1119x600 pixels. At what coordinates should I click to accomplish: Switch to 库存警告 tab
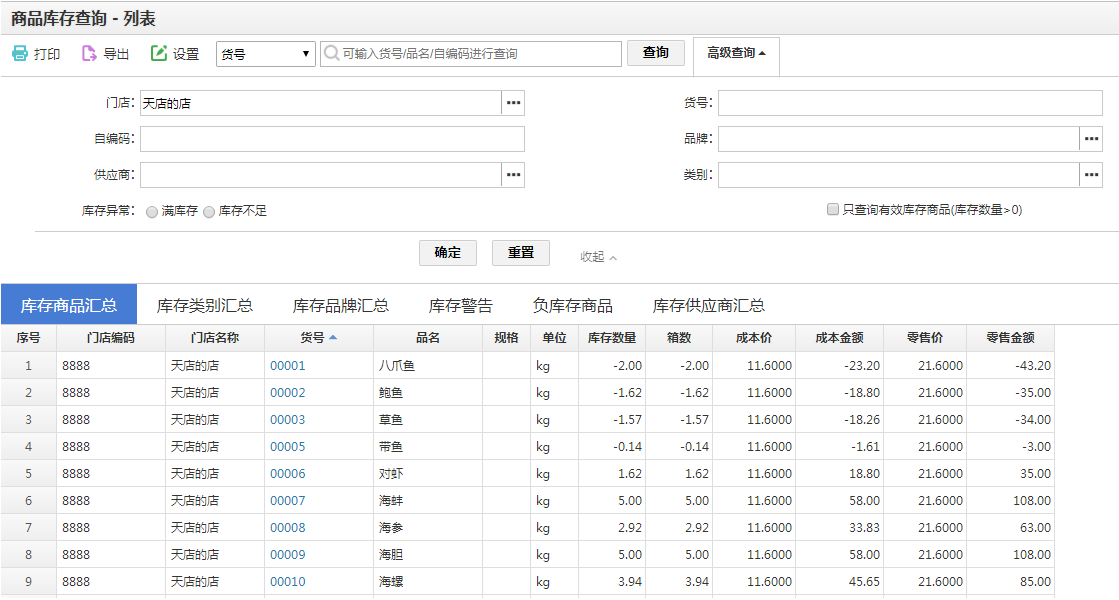click(460, 305)
